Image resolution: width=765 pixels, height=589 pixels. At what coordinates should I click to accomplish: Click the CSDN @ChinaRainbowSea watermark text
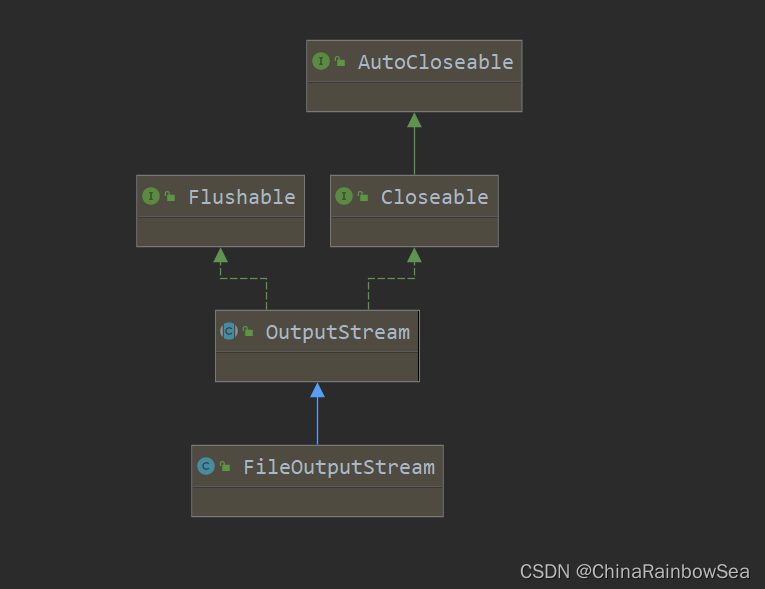[634, 571]
